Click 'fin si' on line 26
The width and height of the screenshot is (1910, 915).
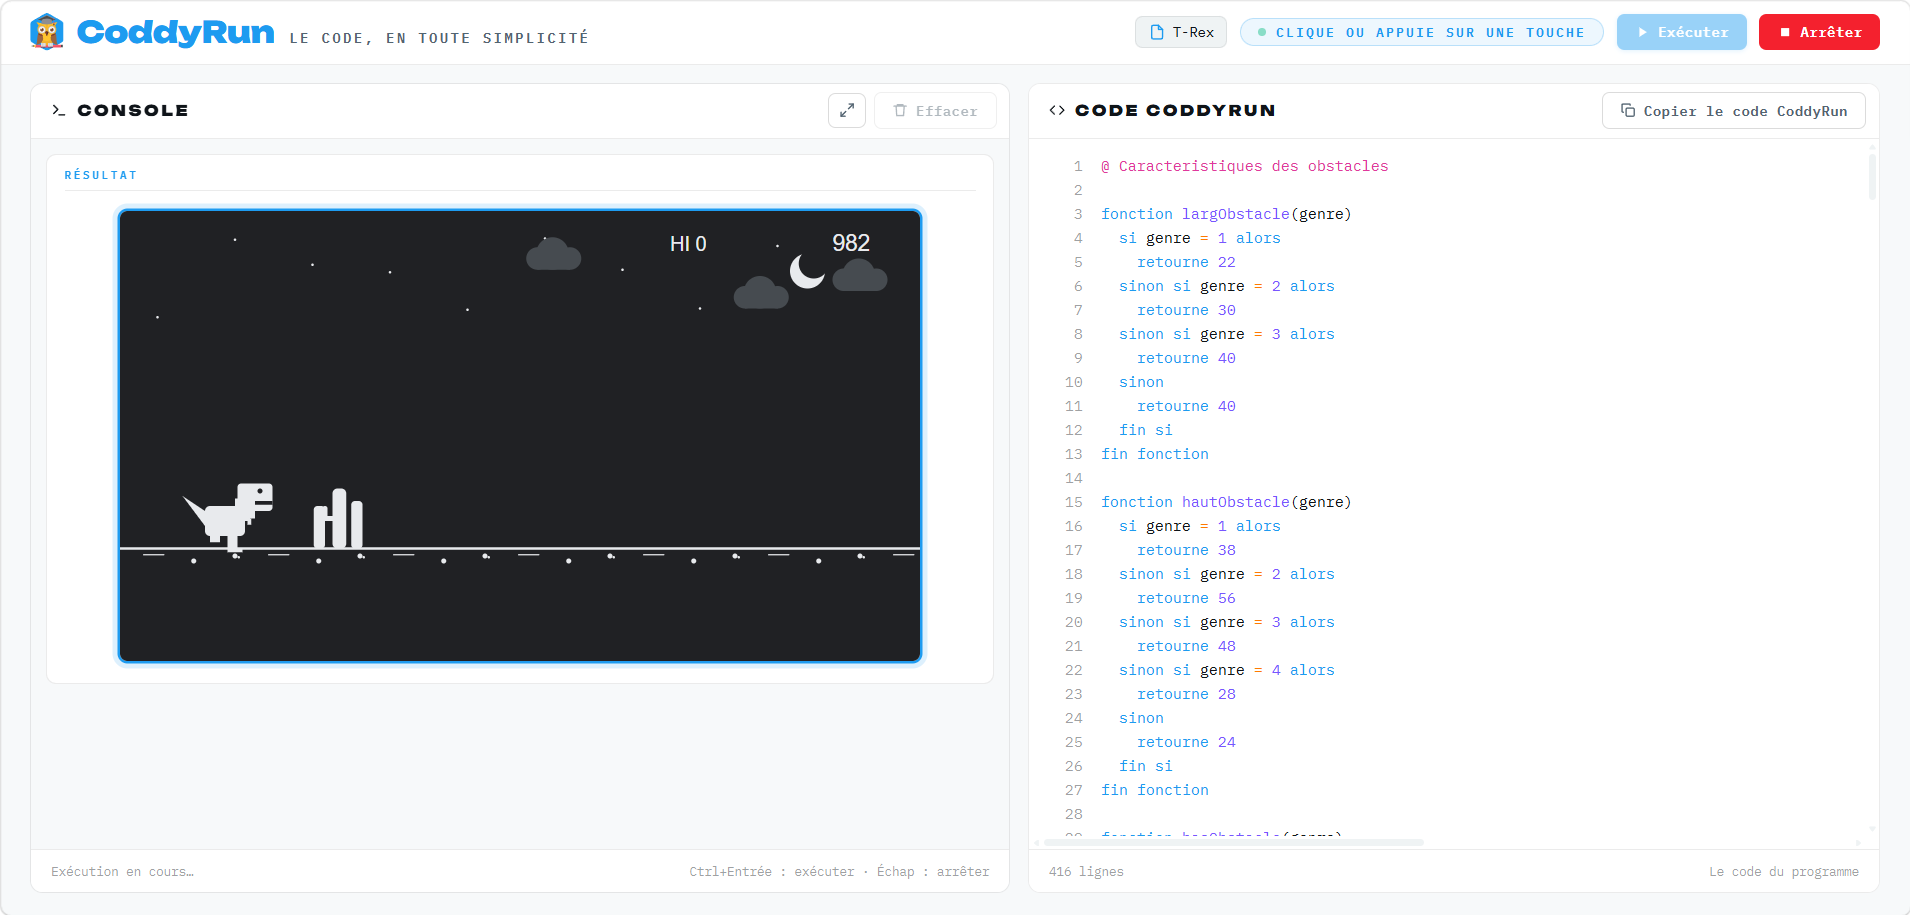(1146, 766)
